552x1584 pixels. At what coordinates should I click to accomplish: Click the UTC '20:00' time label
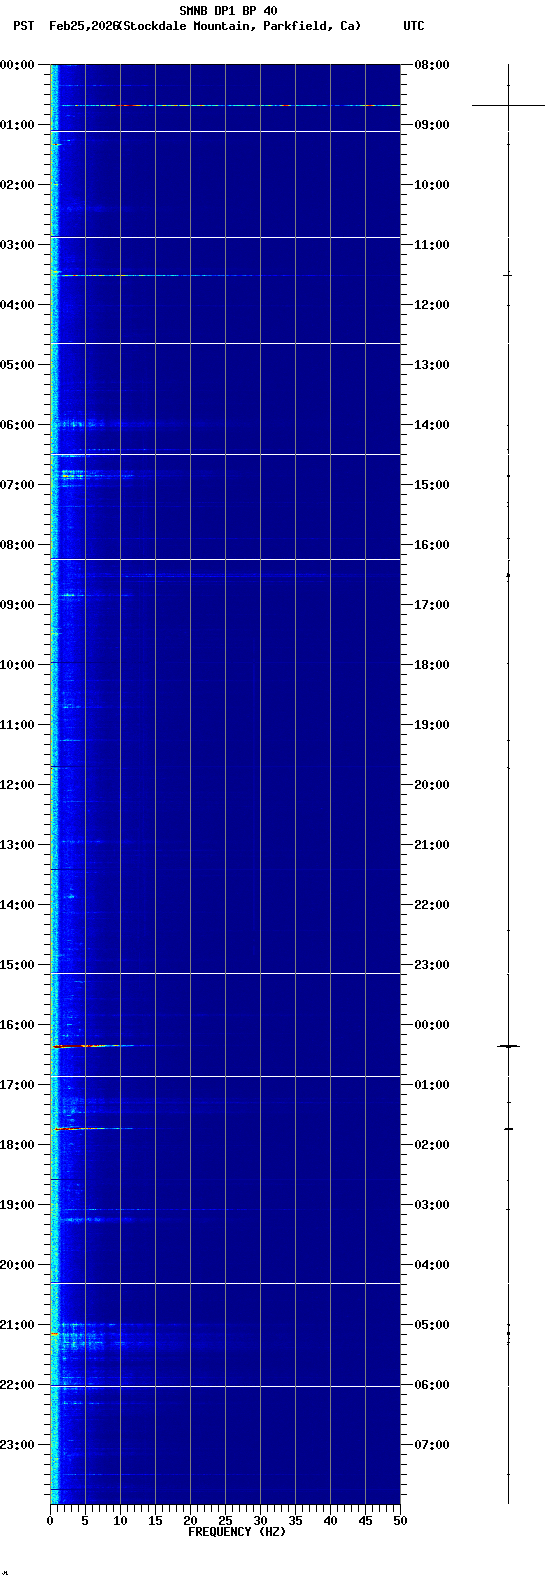pos(432,785)
